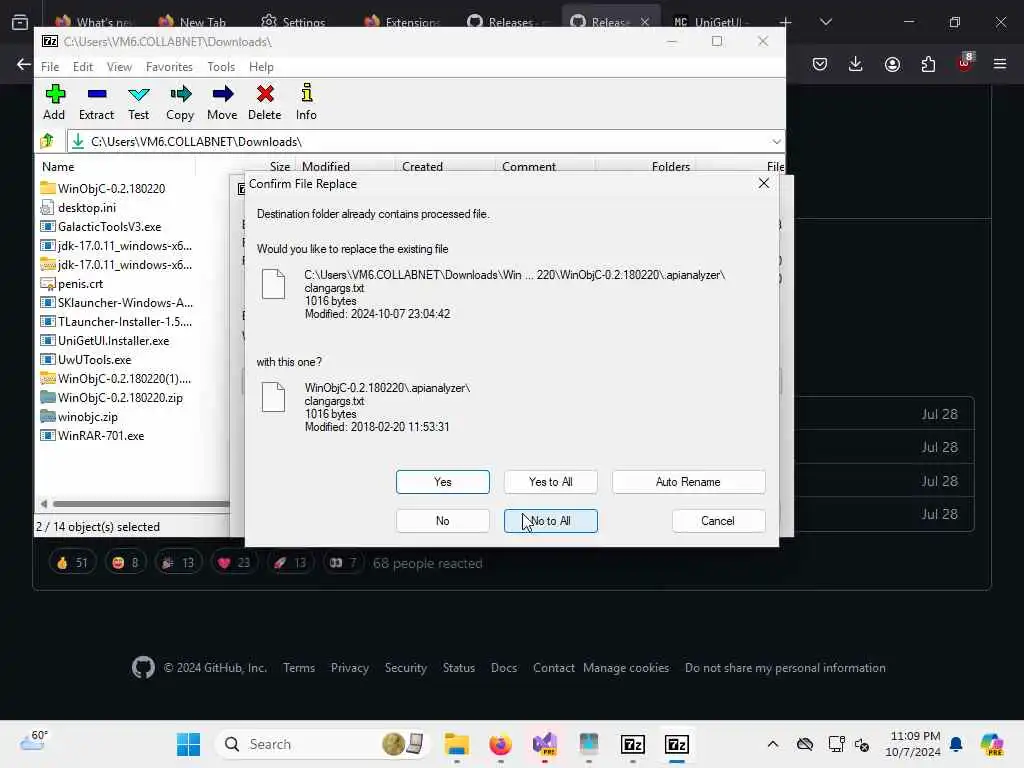Switch to the Settings browser tab
Viewport: 1024px width, 768px height.
point(293,22)
